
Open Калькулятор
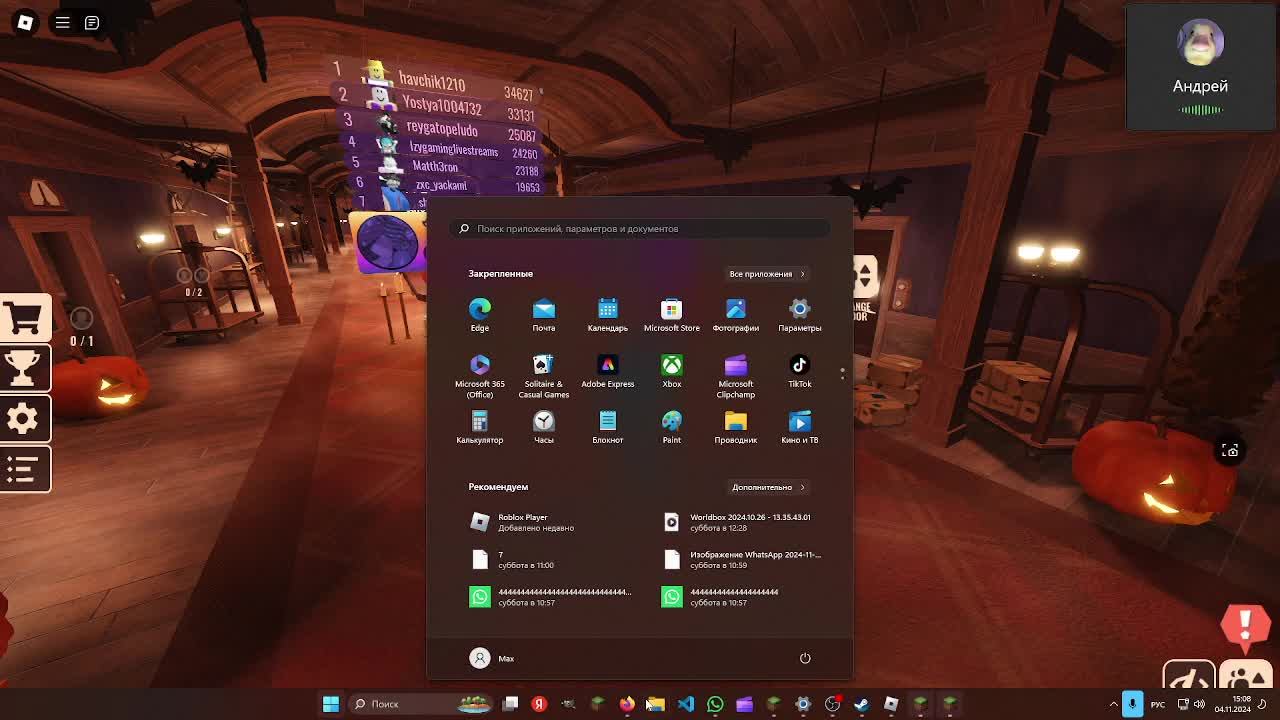pos(480,426)
